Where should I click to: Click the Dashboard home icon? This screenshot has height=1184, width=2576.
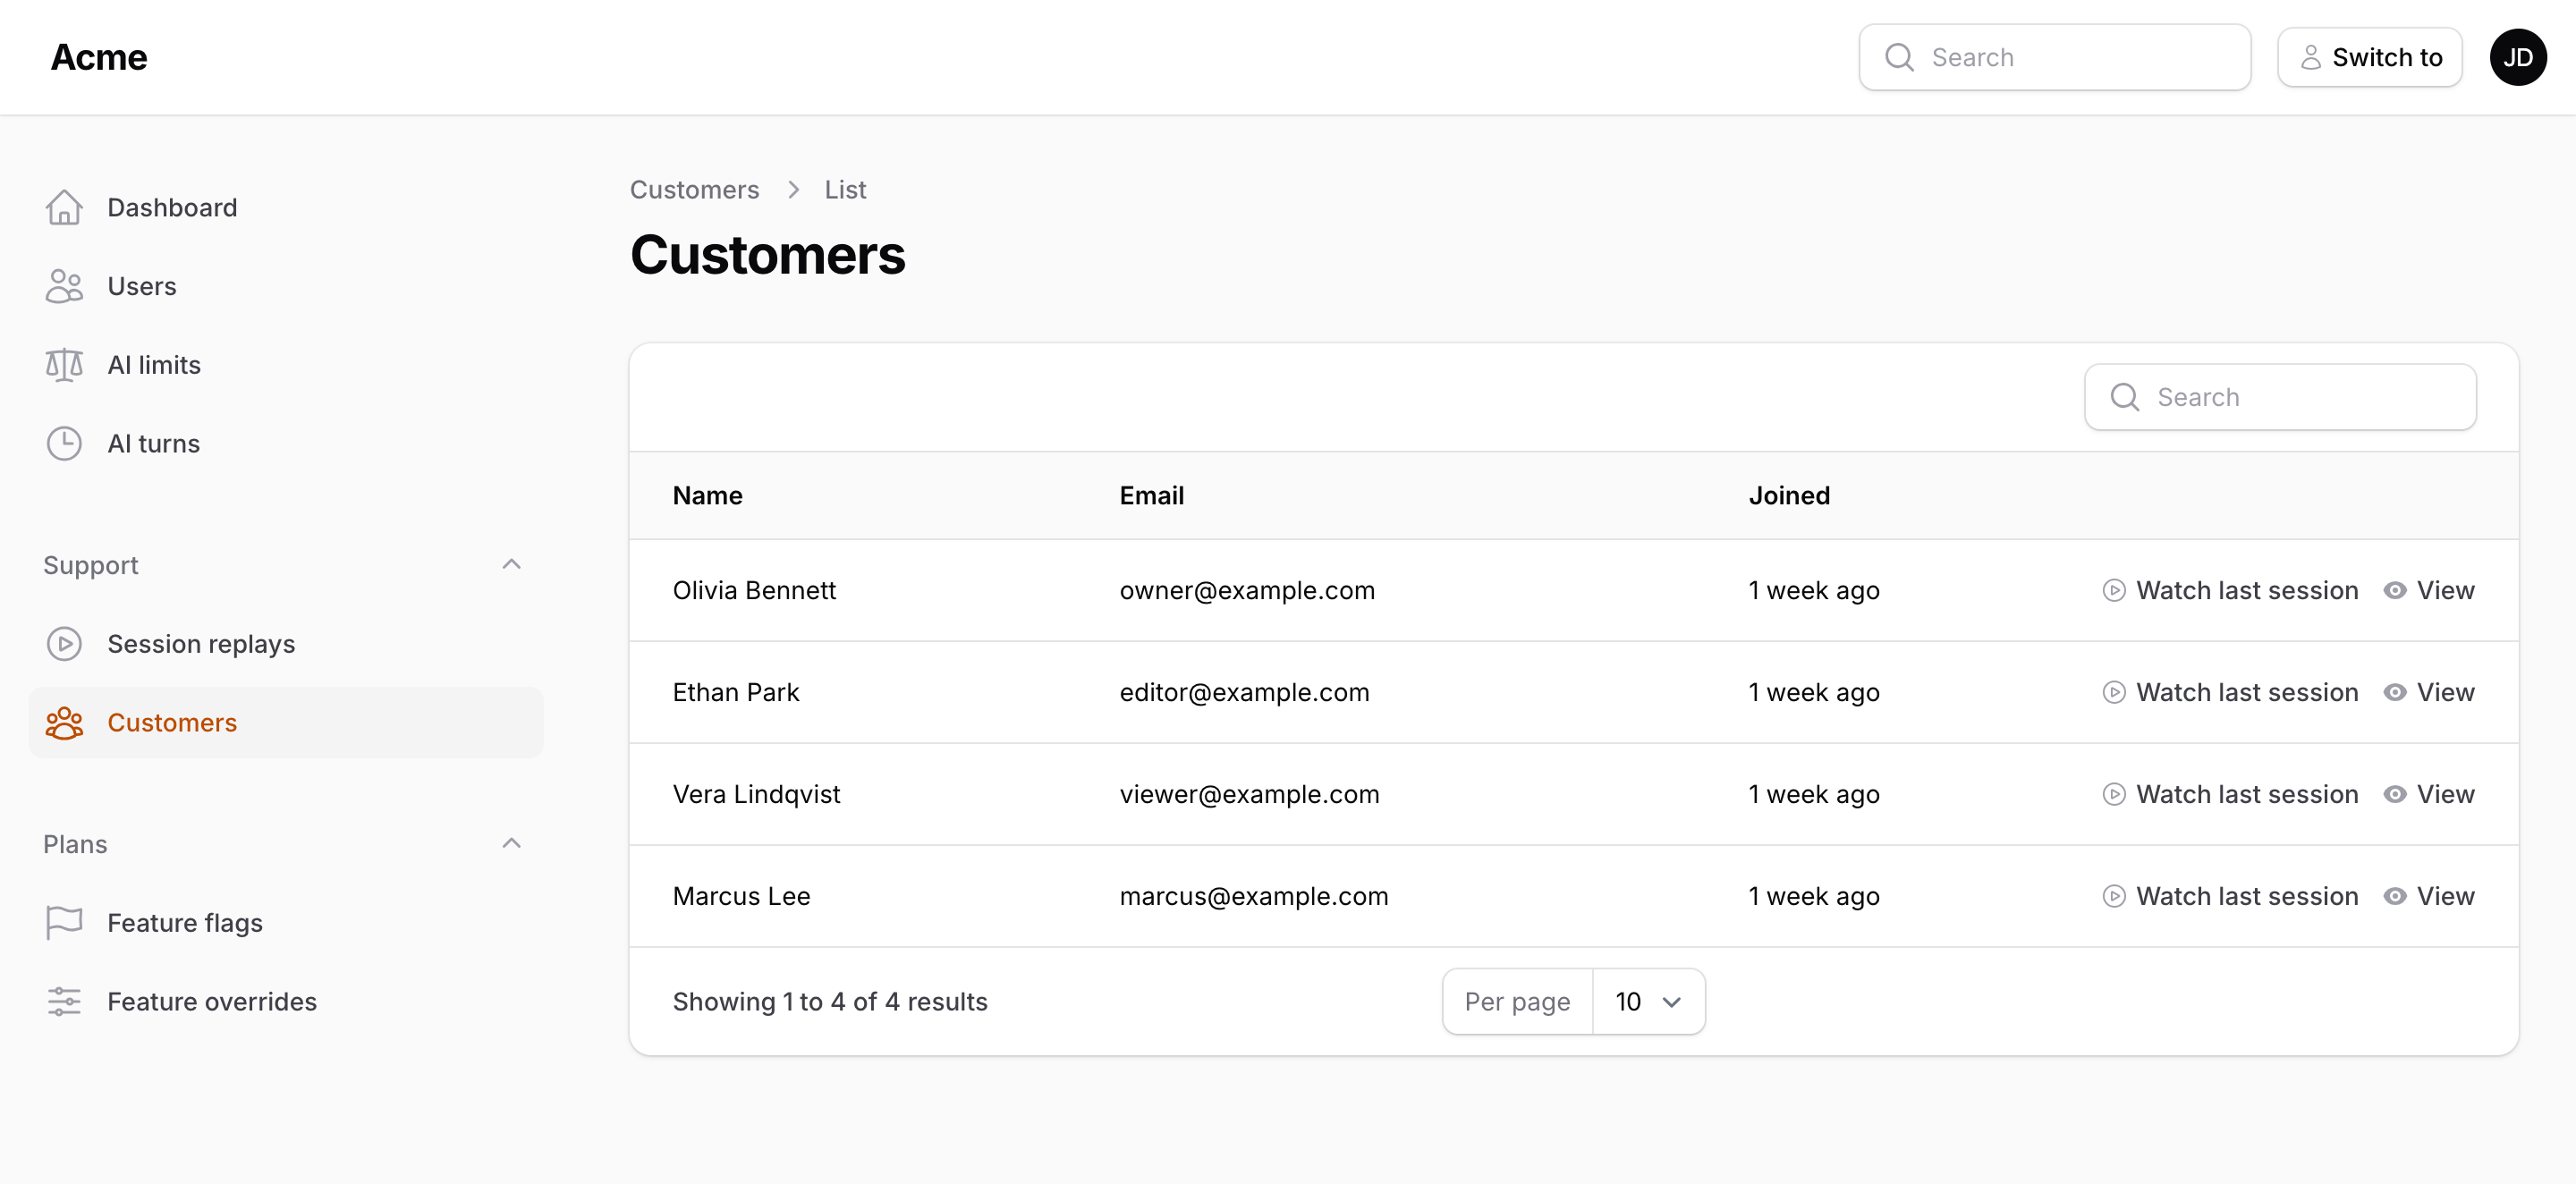click(64, 207)
